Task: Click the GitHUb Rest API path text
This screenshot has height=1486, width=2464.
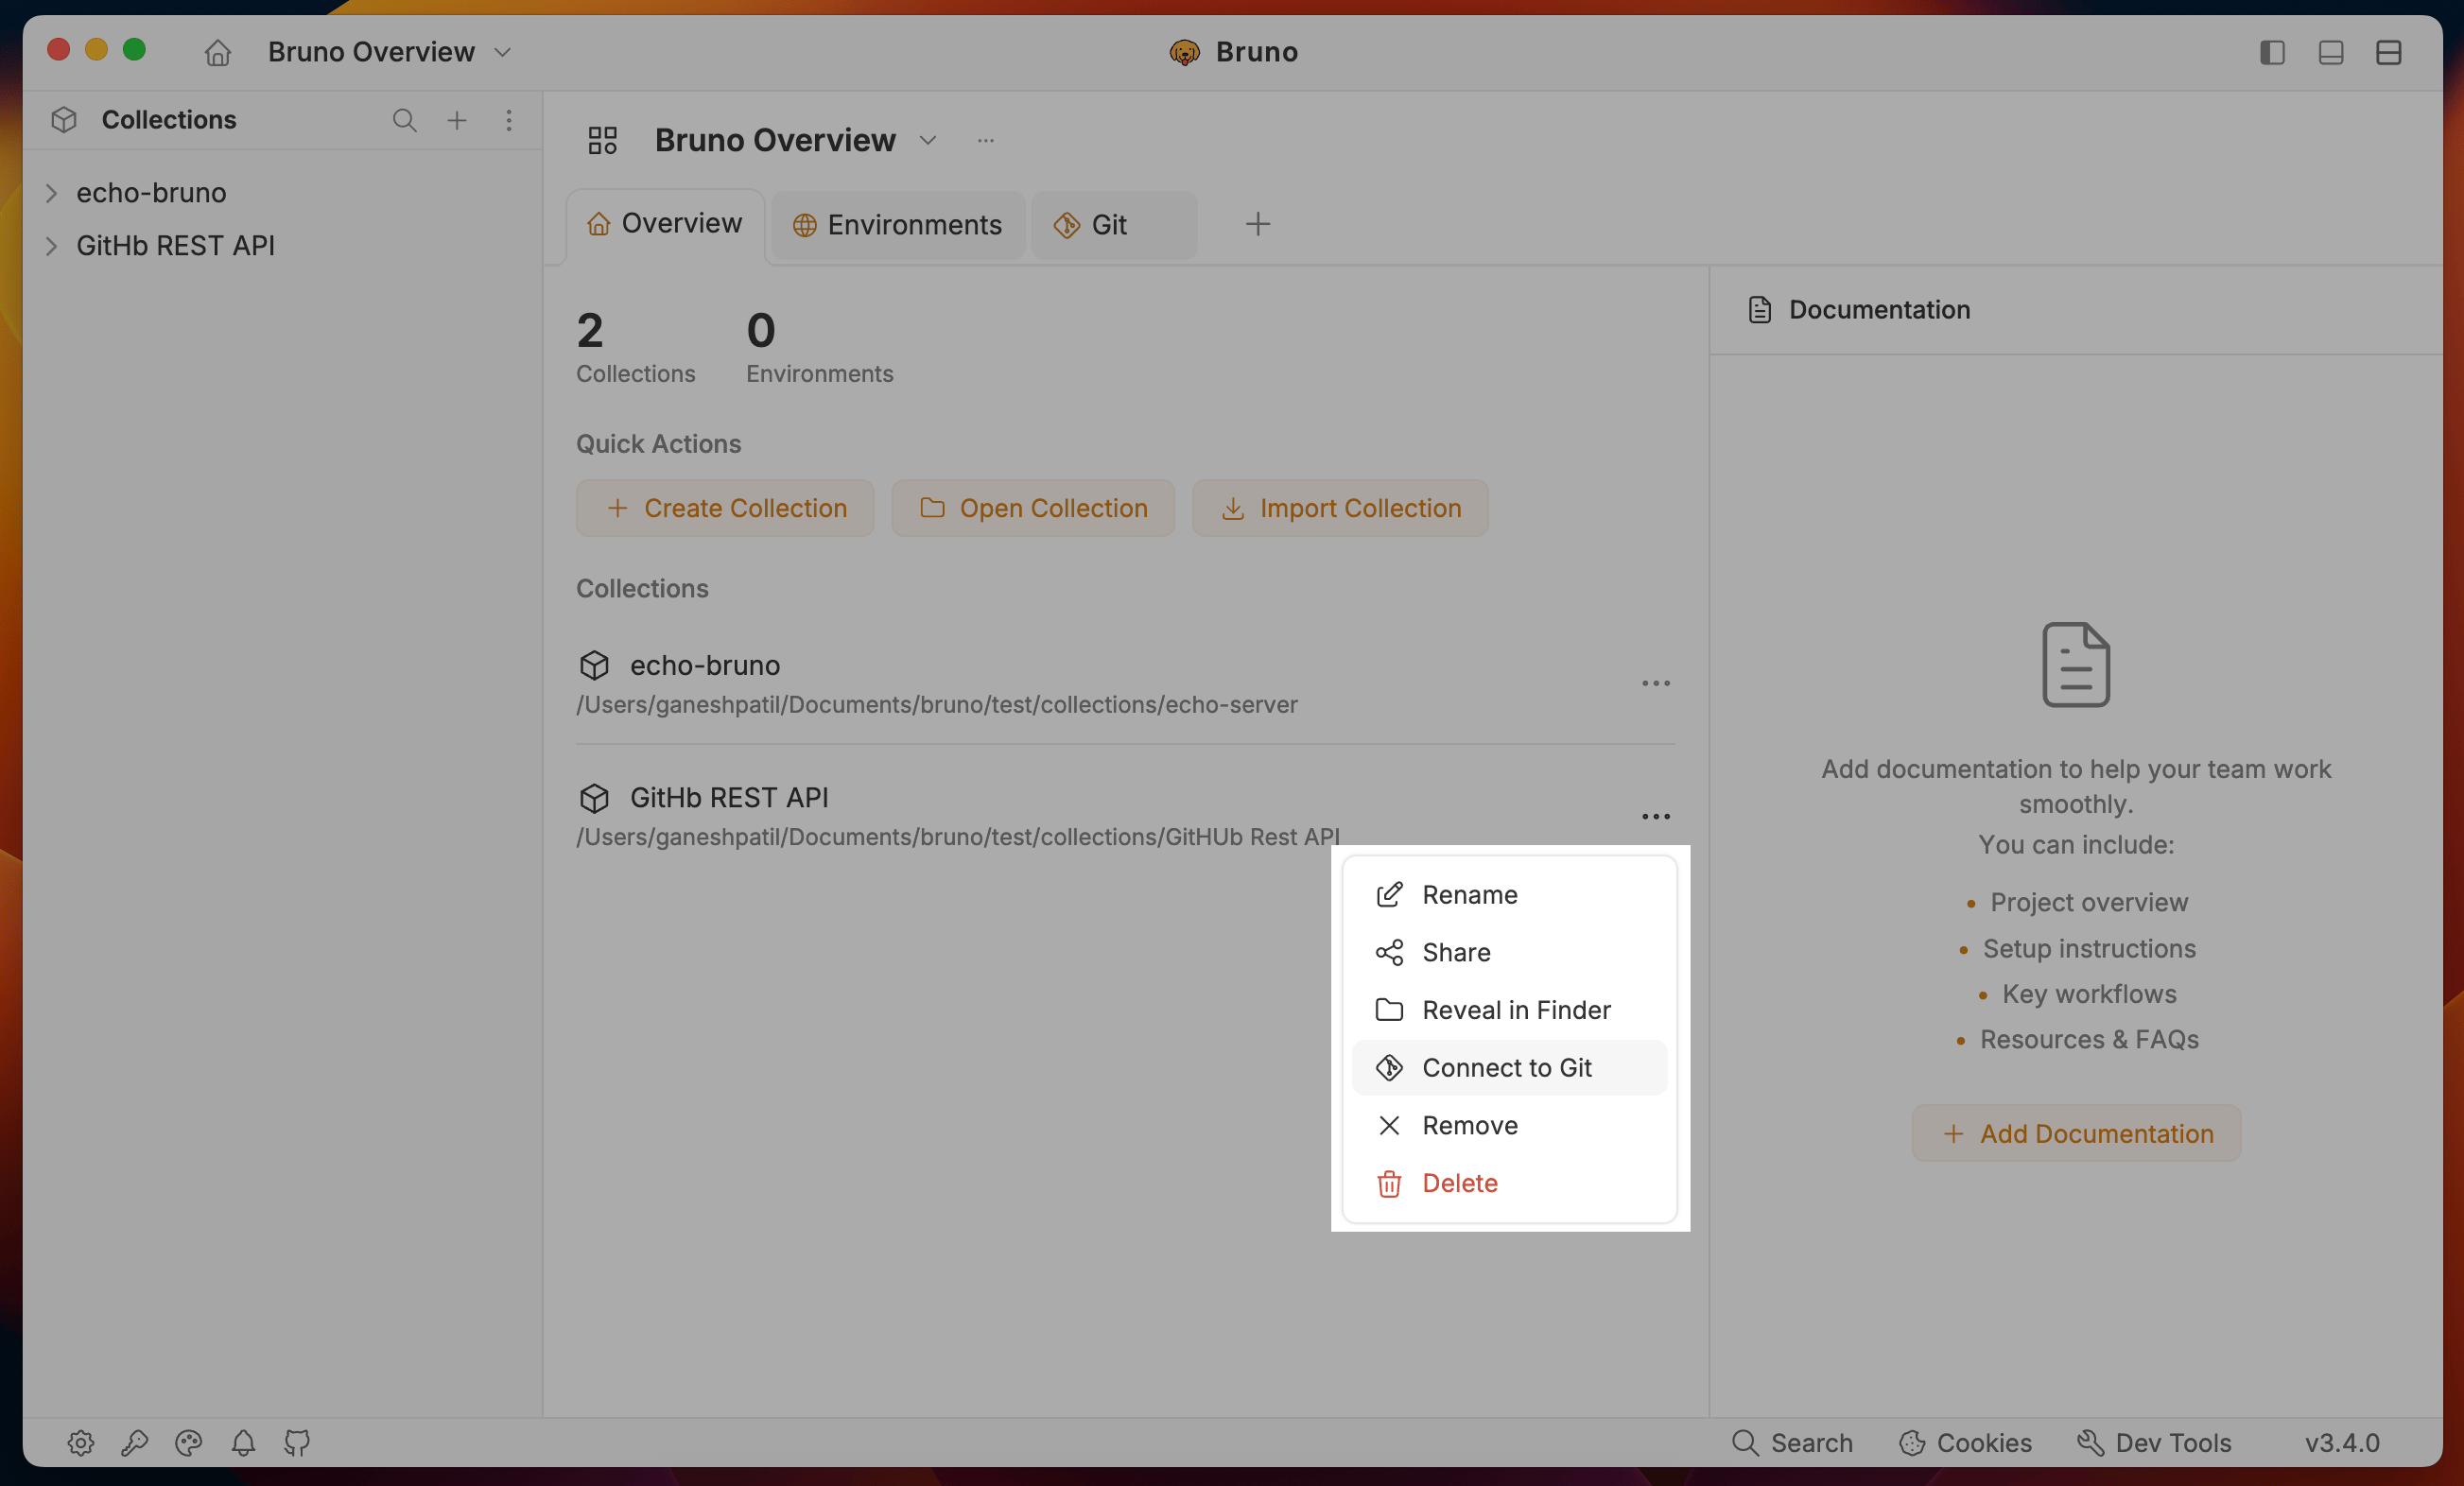Action: [957, 836]
